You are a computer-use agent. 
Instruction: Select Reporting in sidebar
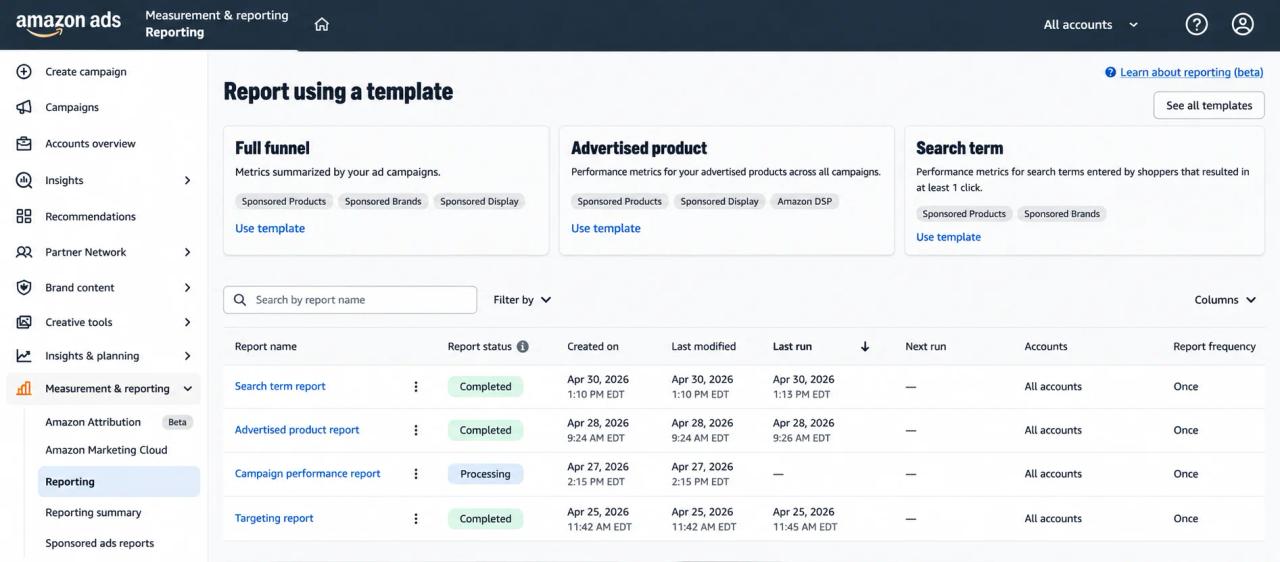[119, 482]
